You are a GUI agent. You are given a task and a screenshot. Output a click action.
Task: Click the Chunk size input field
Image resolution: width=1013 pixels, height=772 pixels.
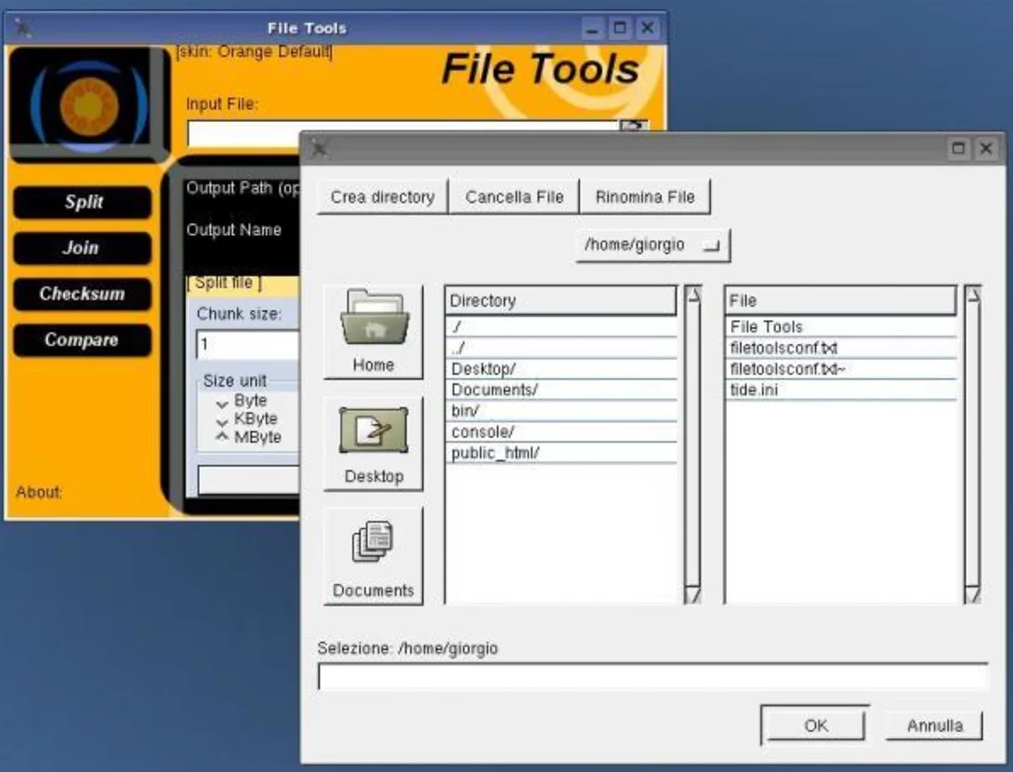(x=248, y=344)
